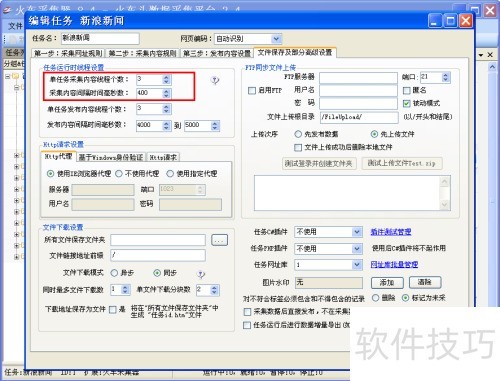Check 采集数据后直接发布 checkbox

tap(247, 312)
